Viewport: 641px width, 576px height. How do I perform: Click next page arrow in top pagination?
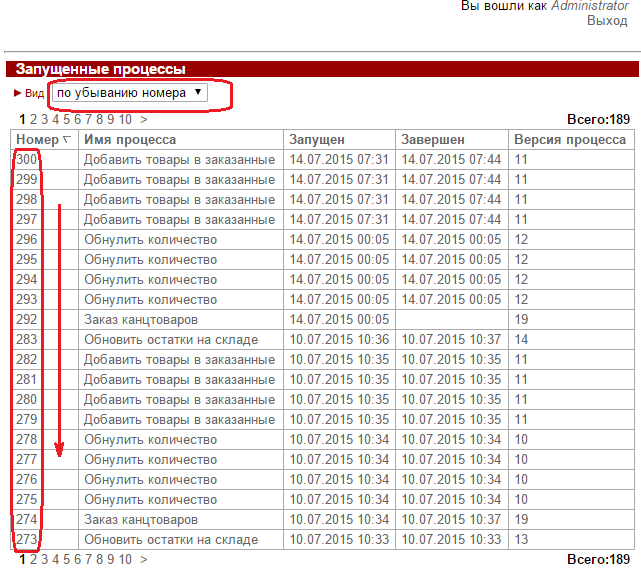click(x=143, y=119)
